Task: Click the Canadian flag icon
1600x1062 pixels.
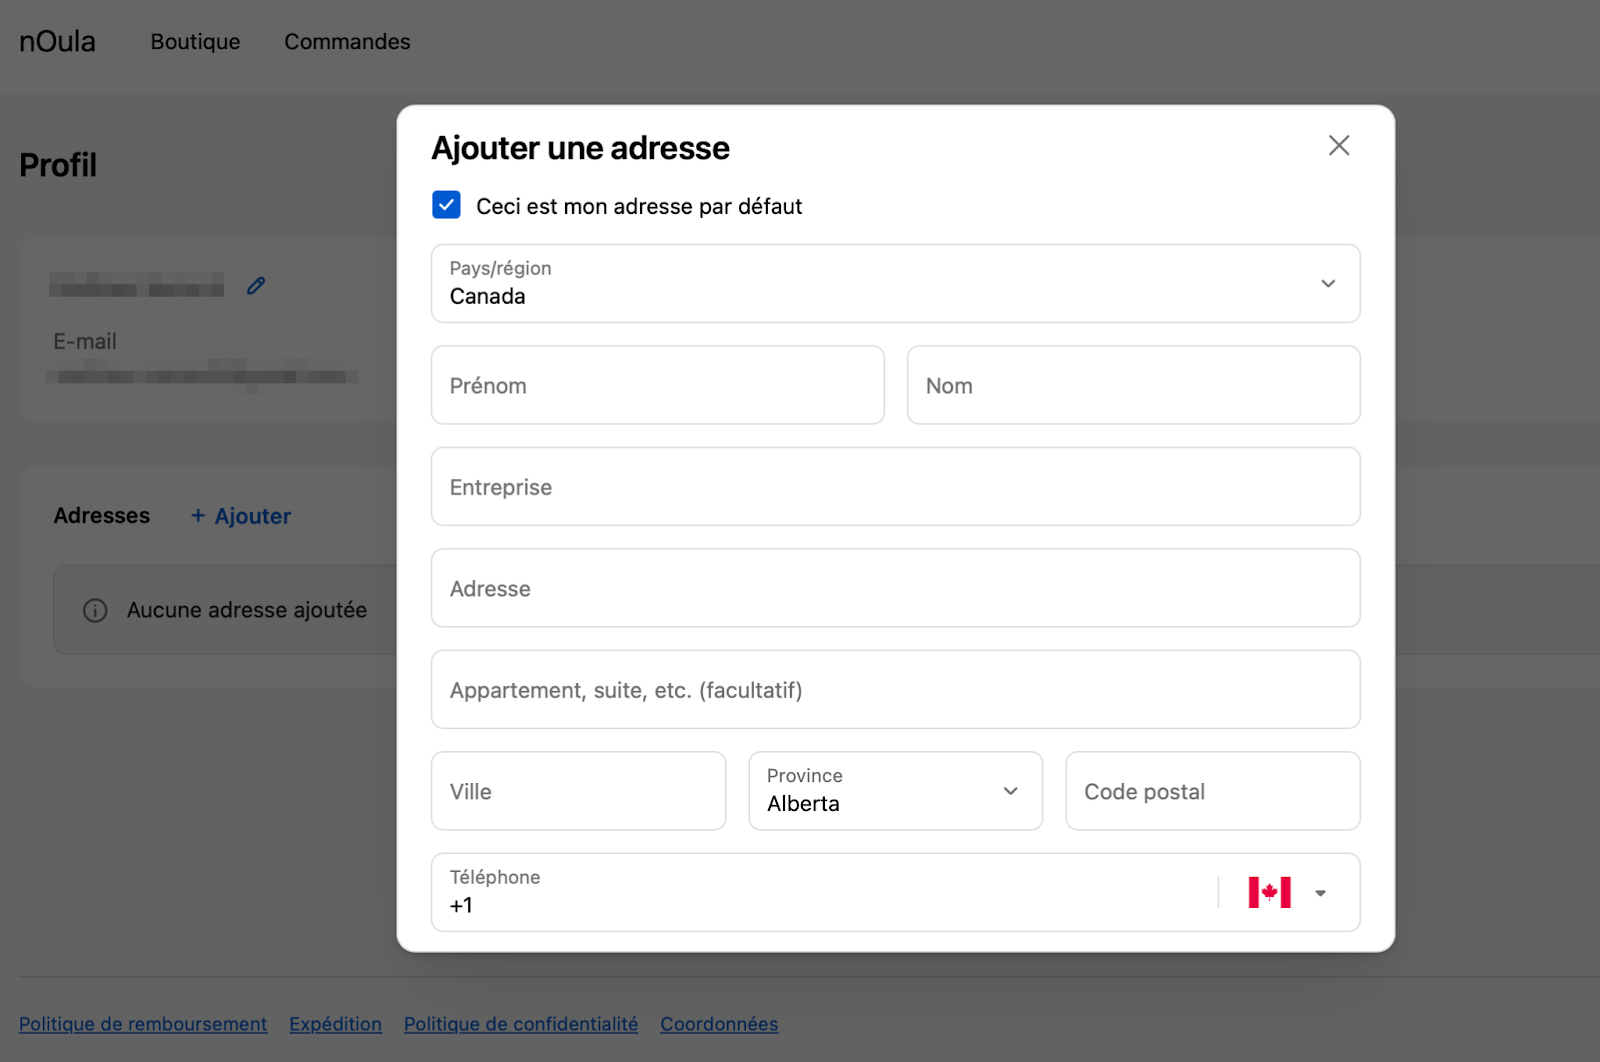Action: pos(1269,892)
